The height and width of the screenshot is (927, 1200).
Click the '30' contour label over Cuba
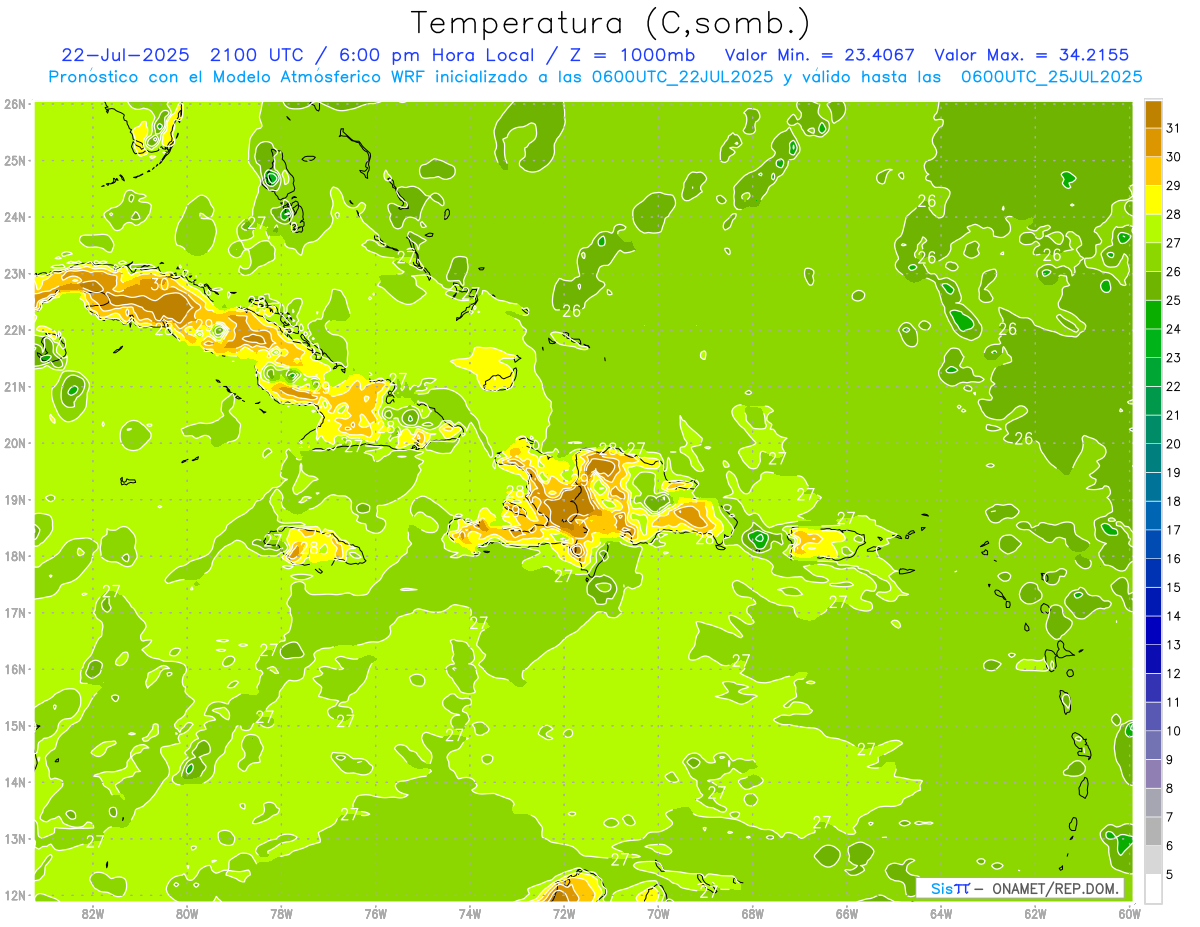(160, 283)
